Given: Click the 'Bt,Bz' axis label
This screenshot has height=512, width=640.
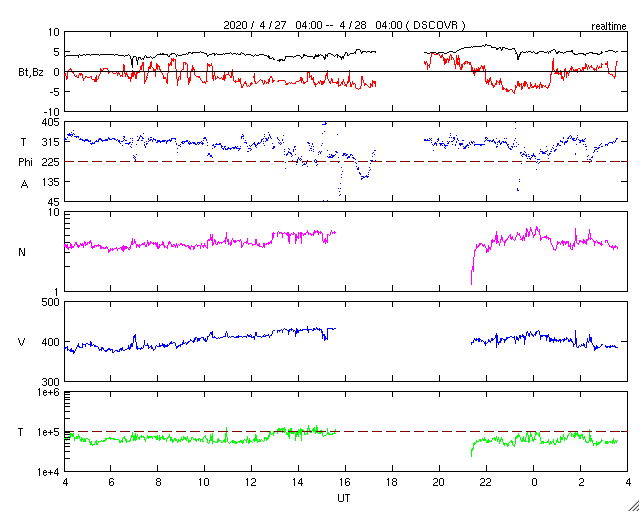Looking at the screenshot, I should click(x=31, y=73).
